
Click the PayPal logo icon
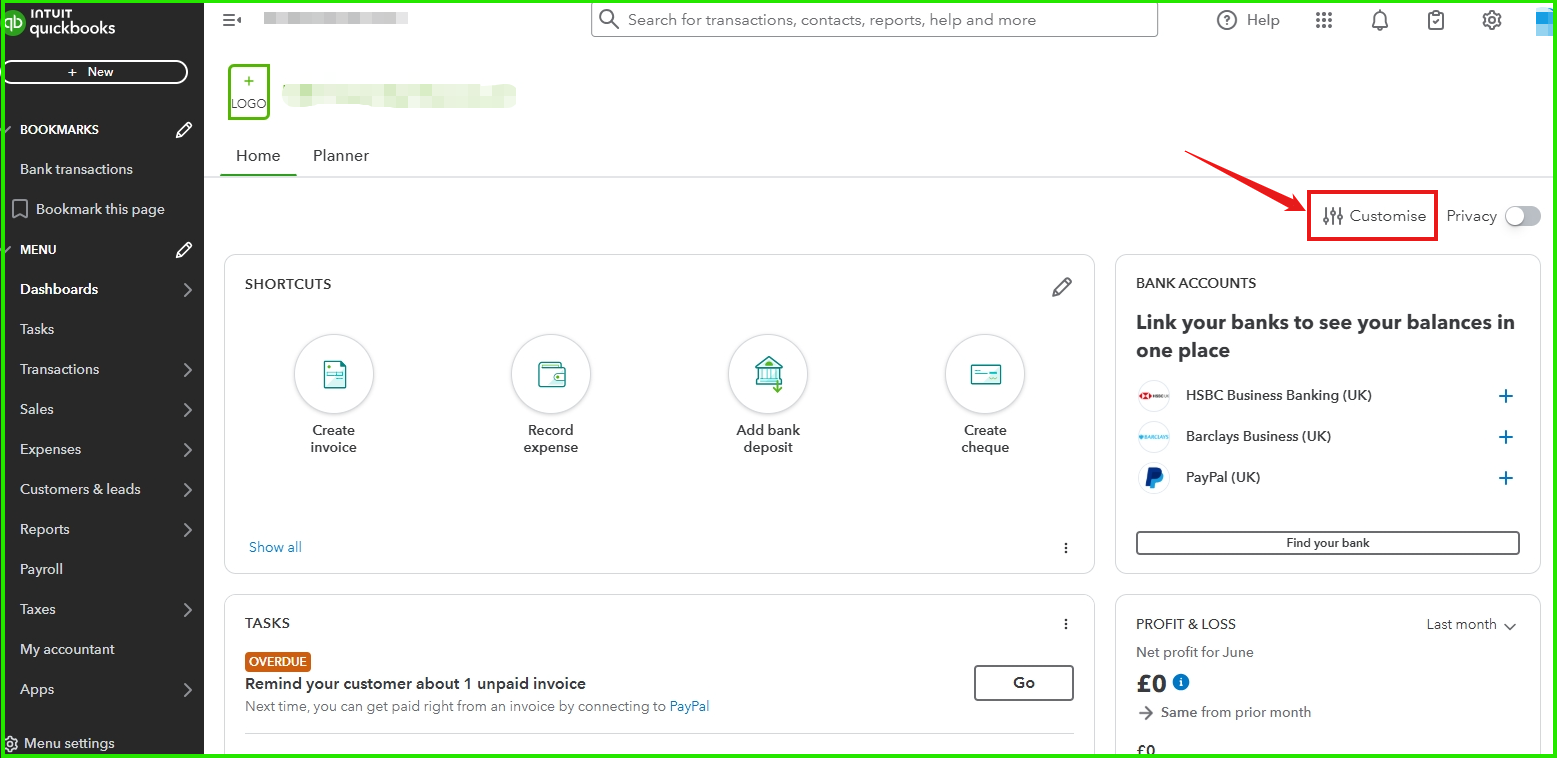click(1154, 478)
